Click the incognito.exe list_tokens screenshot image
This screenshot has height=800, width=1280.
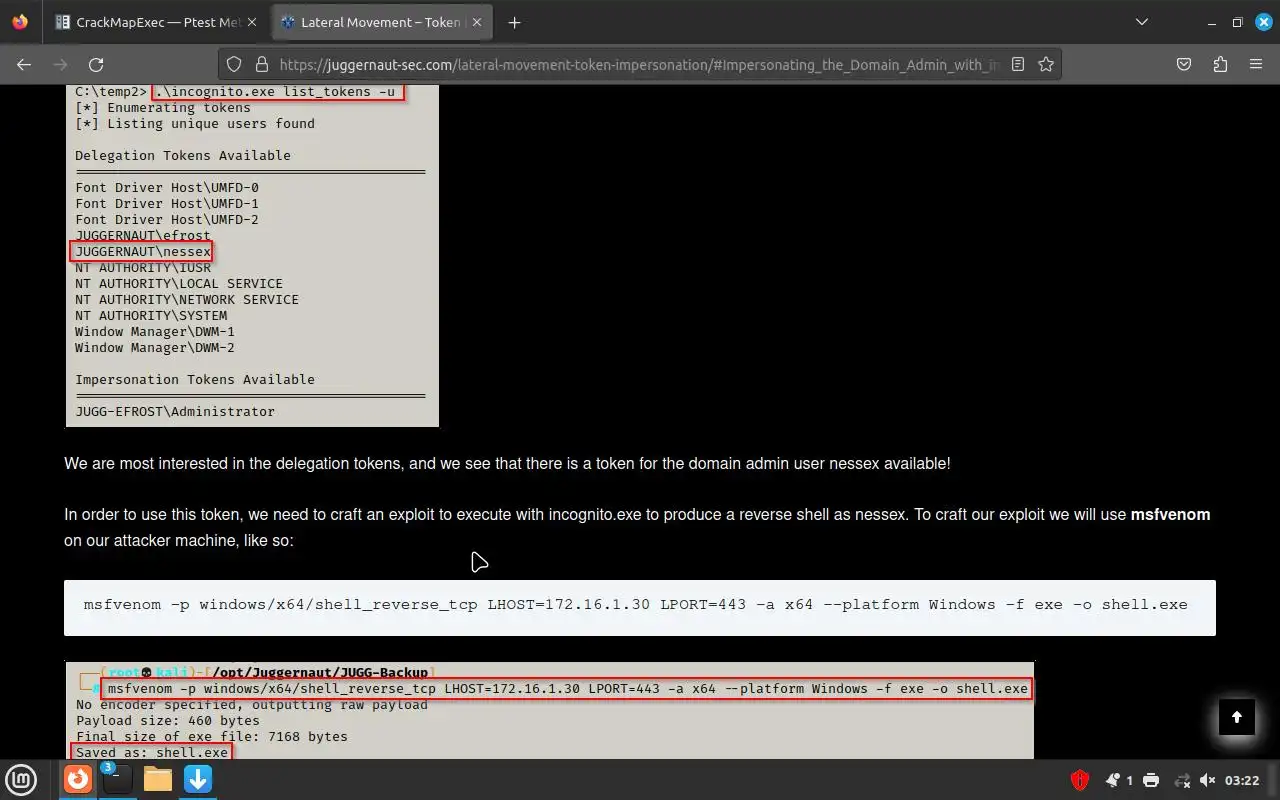click(x=252, y=256)
